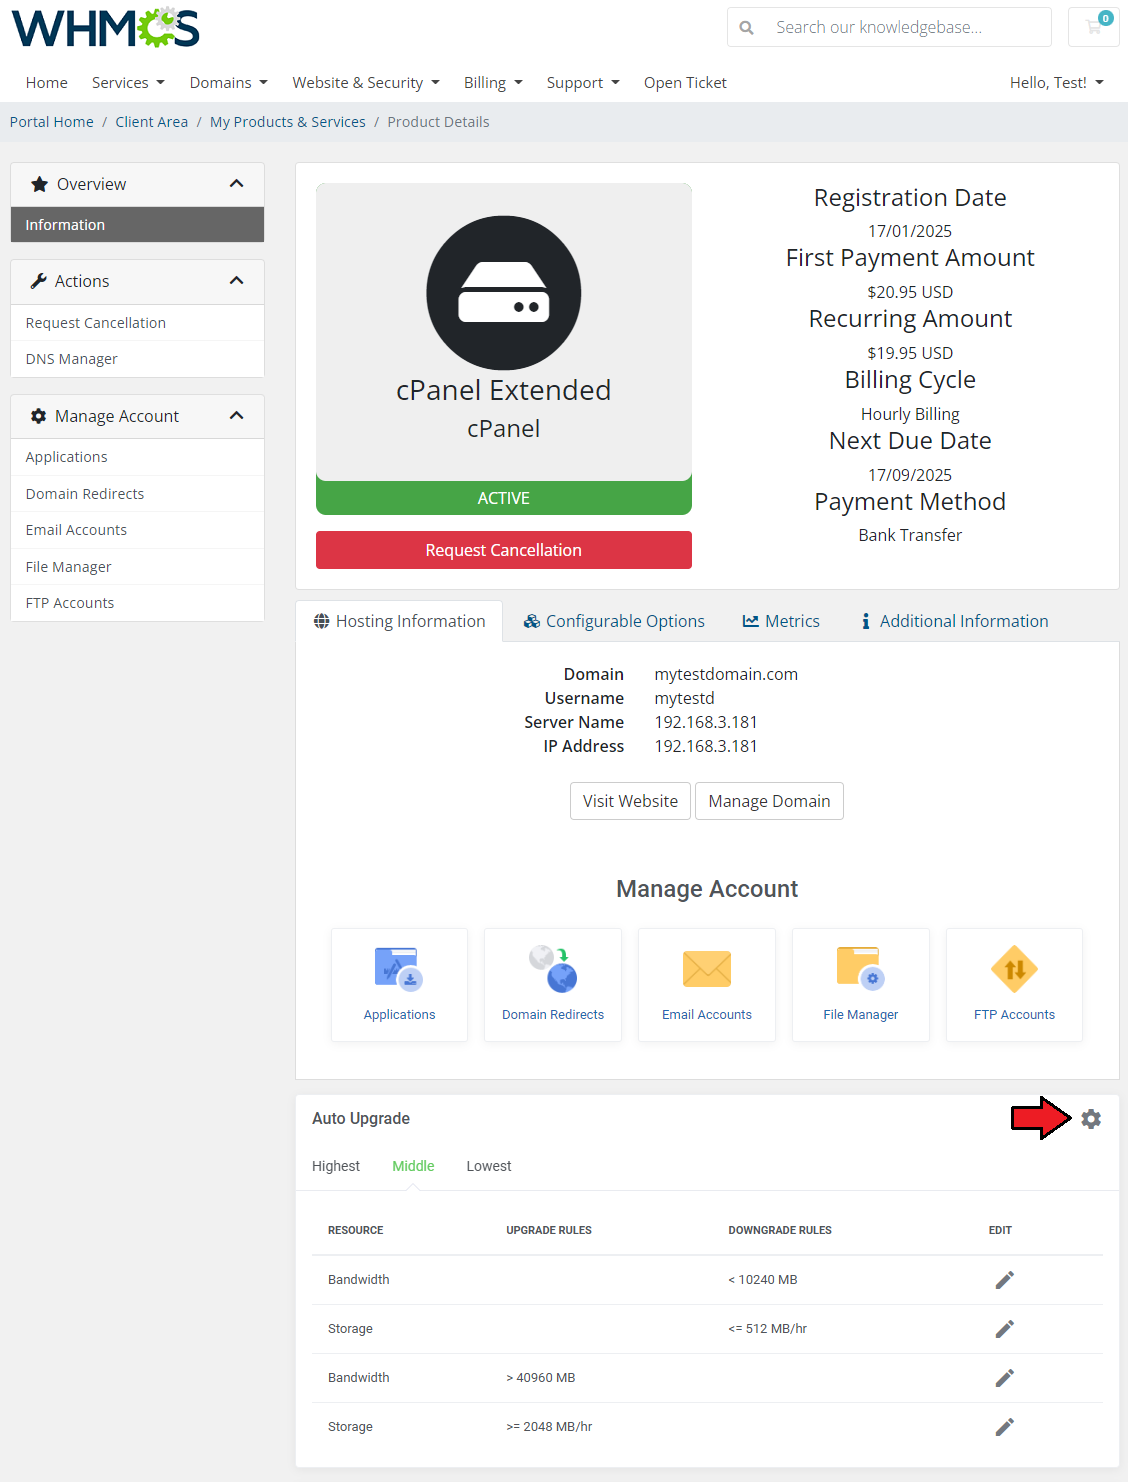Viewport: 1128px width, 1482px height.
Task: Edit the Bandwidth > 40960 MB rule
Action: [1005, 1378]
